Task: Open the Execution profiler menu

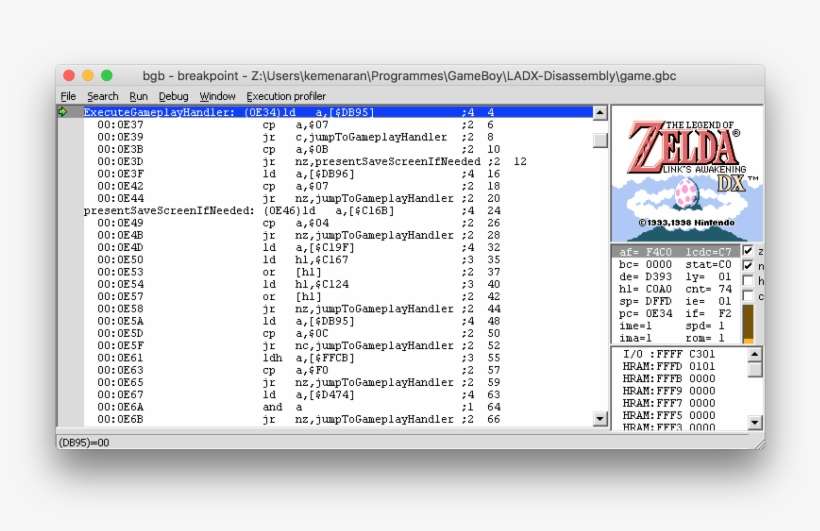Action: coord(286,96)
